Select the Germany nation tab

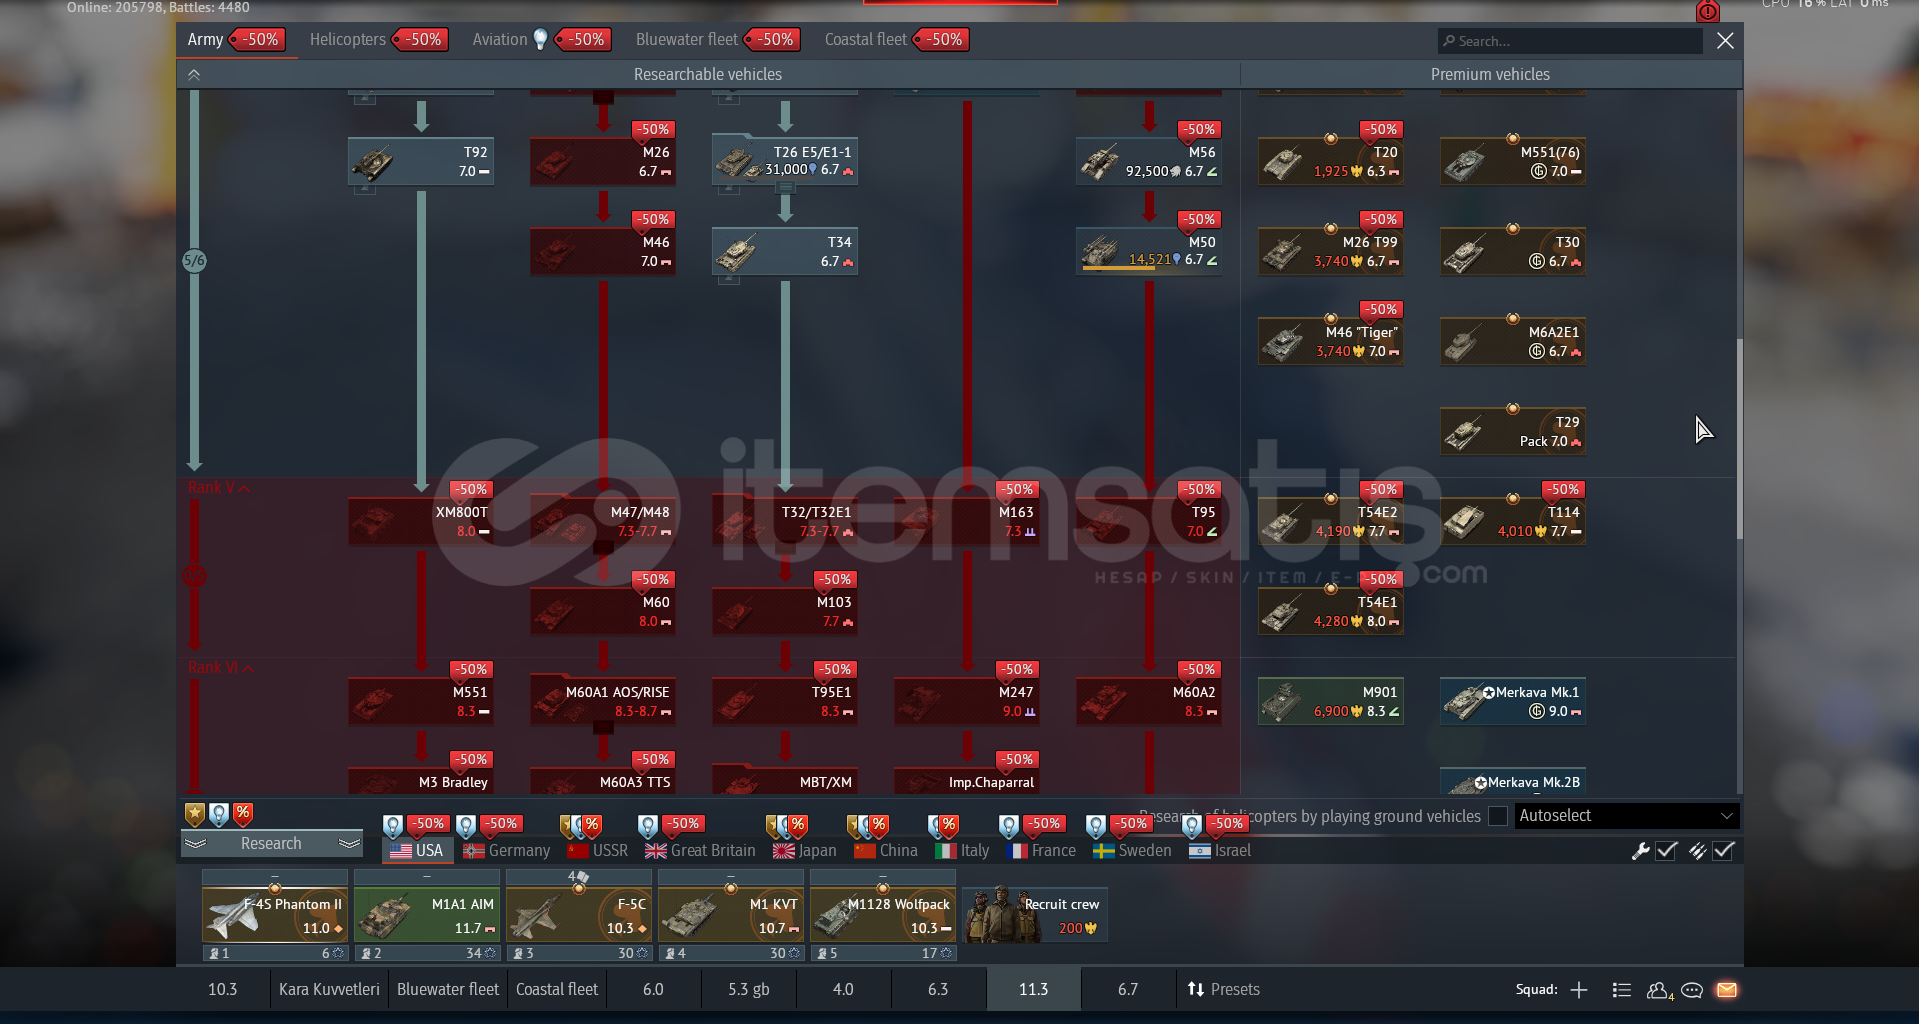(x=507, y=851)
